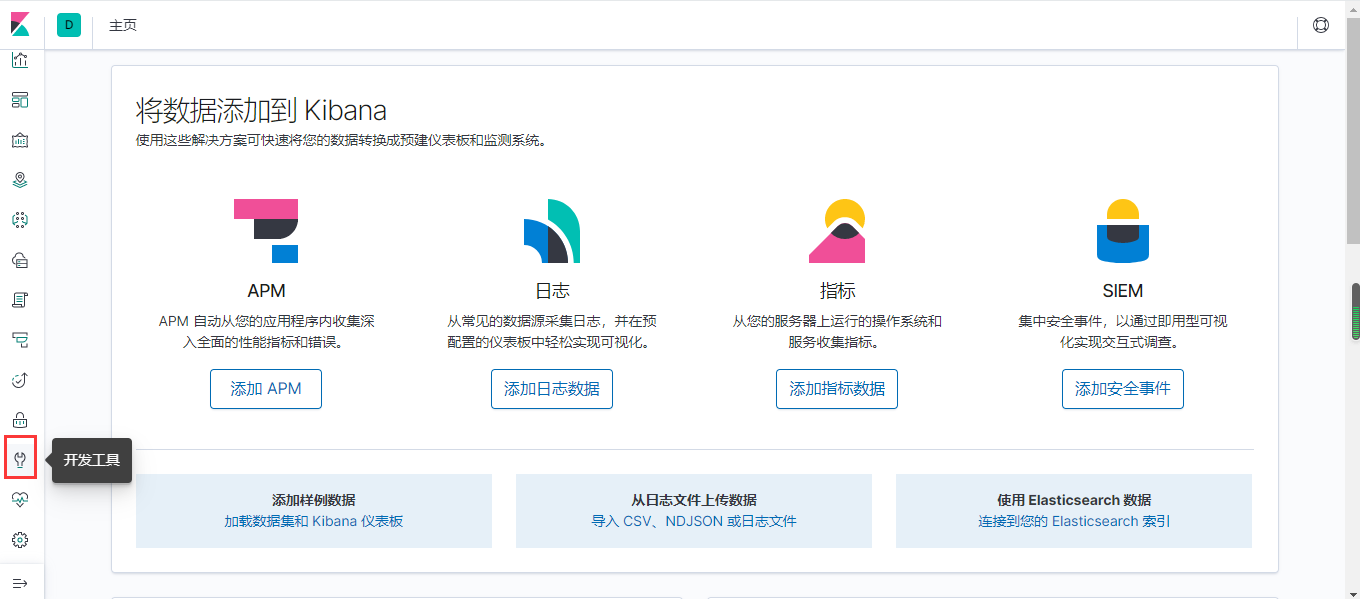This screenshot has width=1360, height=599.
Task: Click the 日志 product logo
Action: [552, 231]
